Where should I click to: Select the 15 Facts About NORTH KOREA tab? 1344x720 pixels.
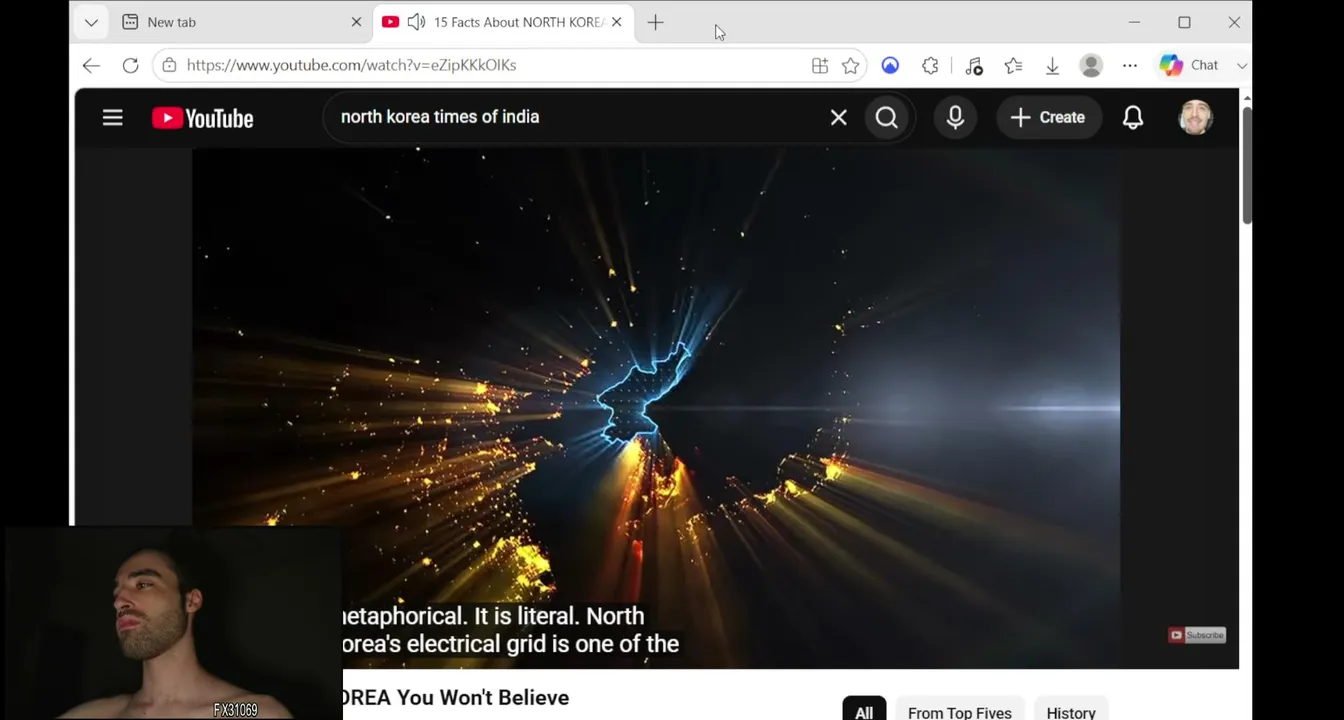coord(505,22)
